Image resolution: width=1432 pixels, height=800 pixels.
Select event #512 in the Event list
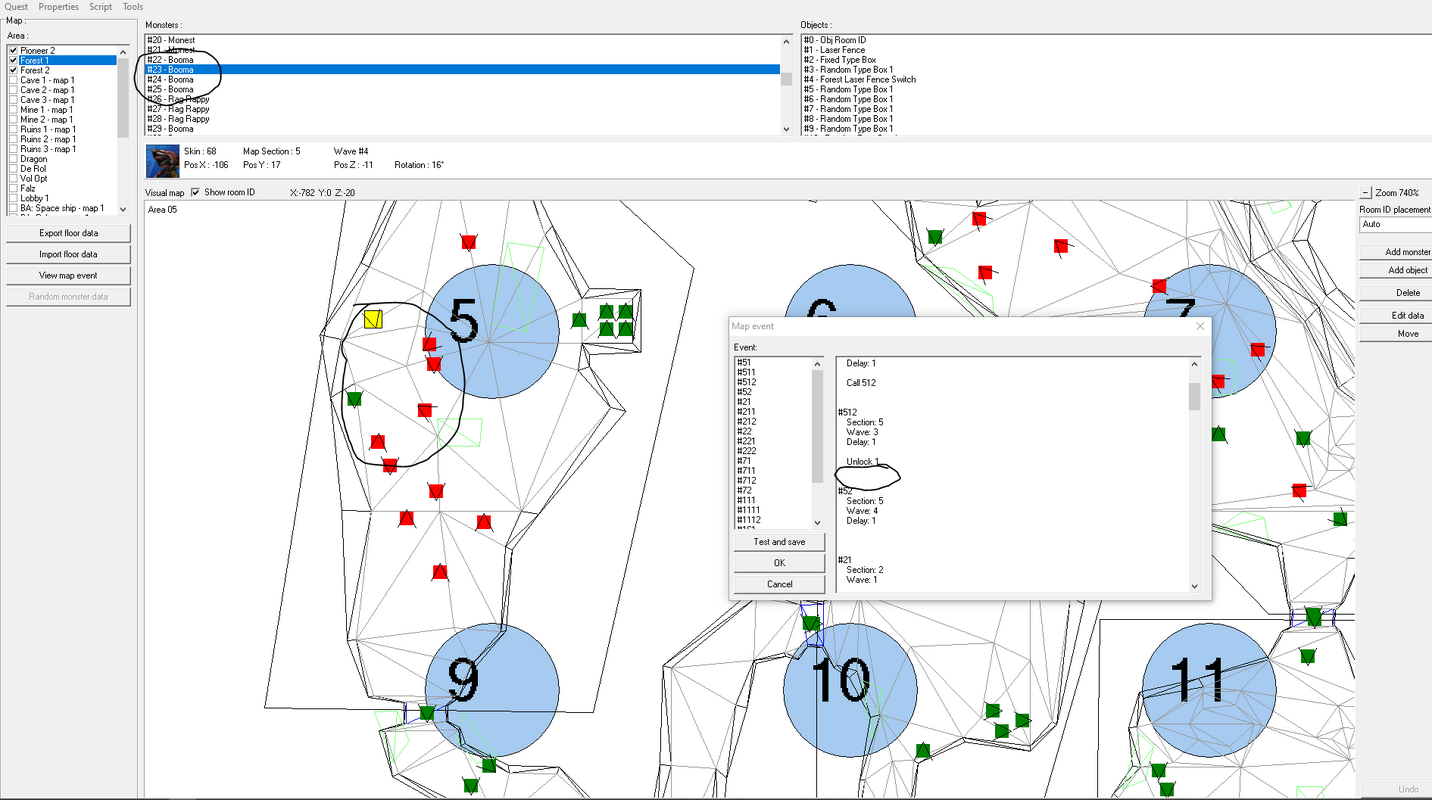[x=747, y=382]
